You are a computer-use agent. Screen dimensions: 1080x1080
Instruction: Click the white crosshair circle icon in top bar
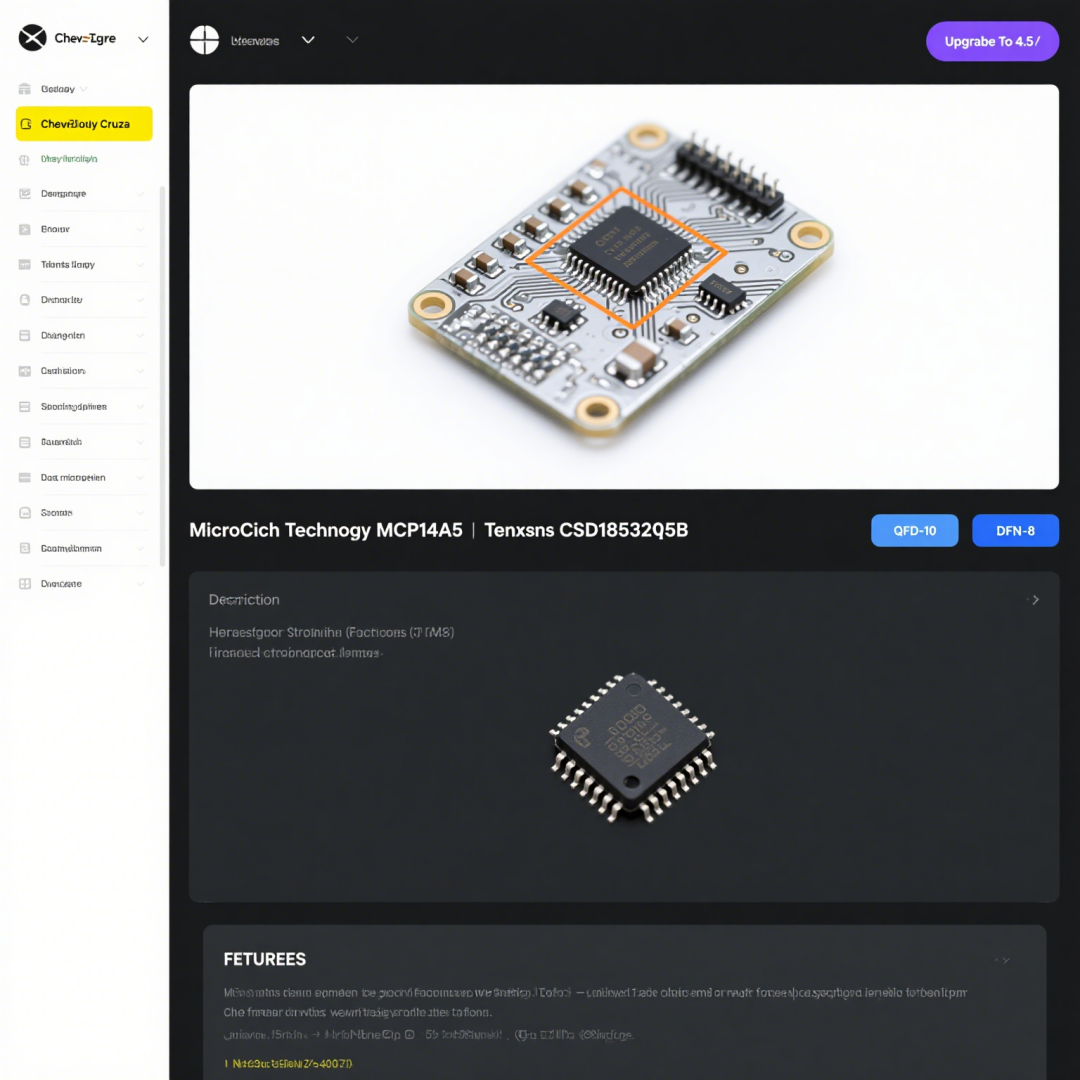[x=205, y=40]
